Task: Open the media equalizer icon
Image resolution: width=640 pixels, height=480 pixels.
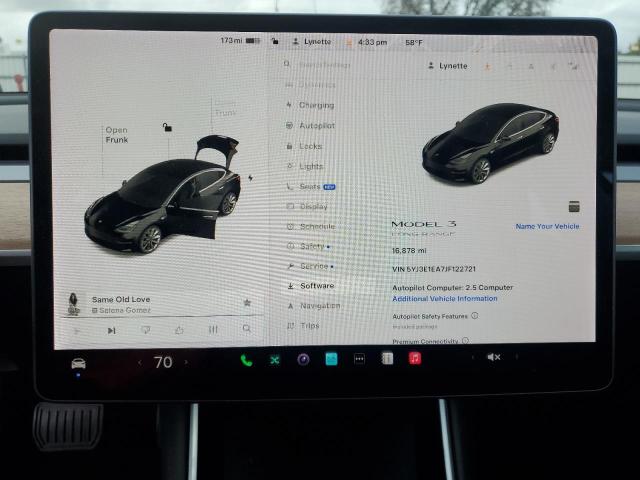Action: (212, 329)
